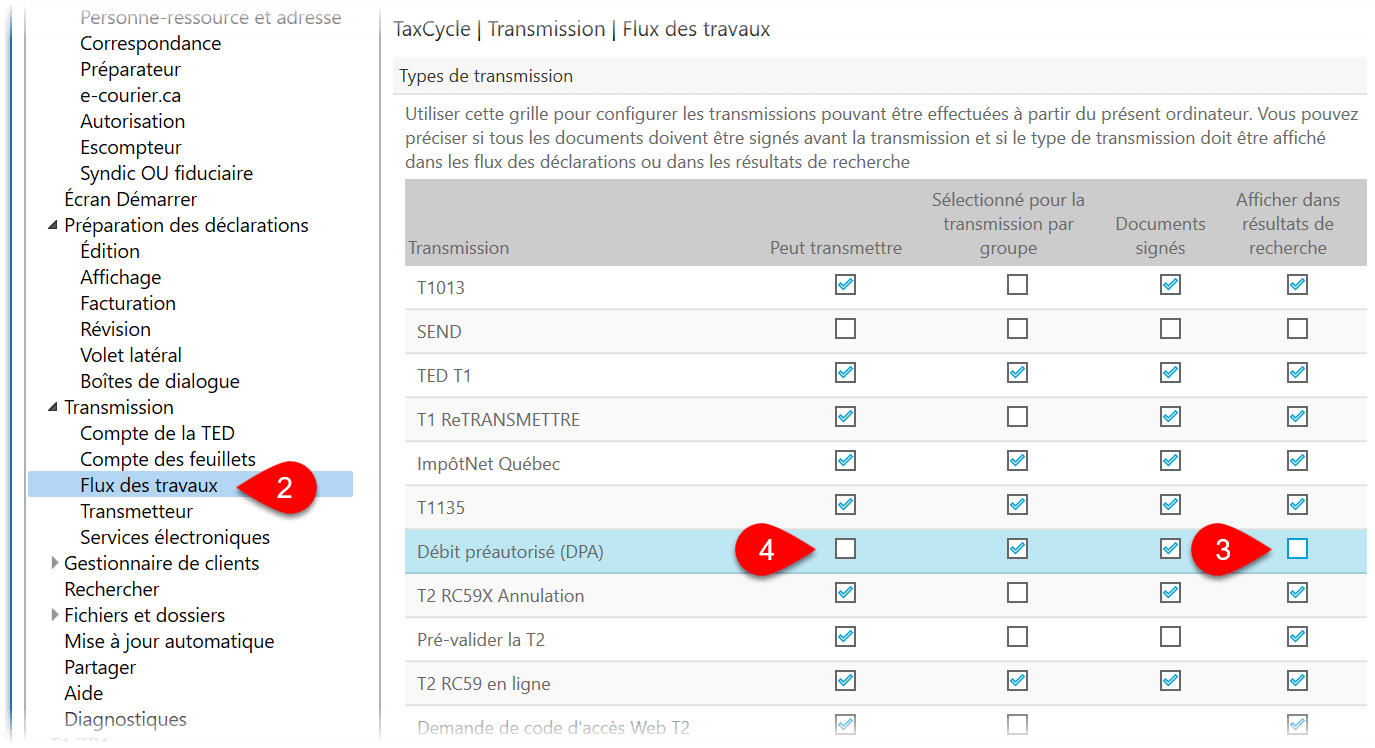Open the Partager settings
Viewport: 1375px width, 748px height.
(x=100, y=668)
